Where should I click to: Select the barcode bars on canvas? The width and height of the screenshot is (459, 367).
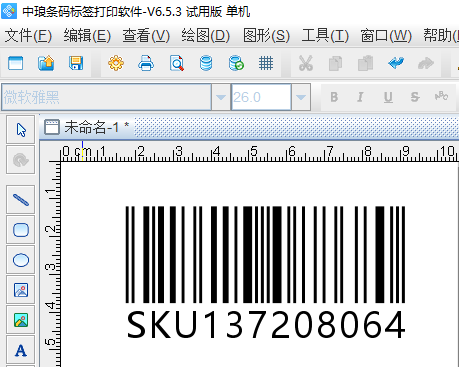(265, 254)
